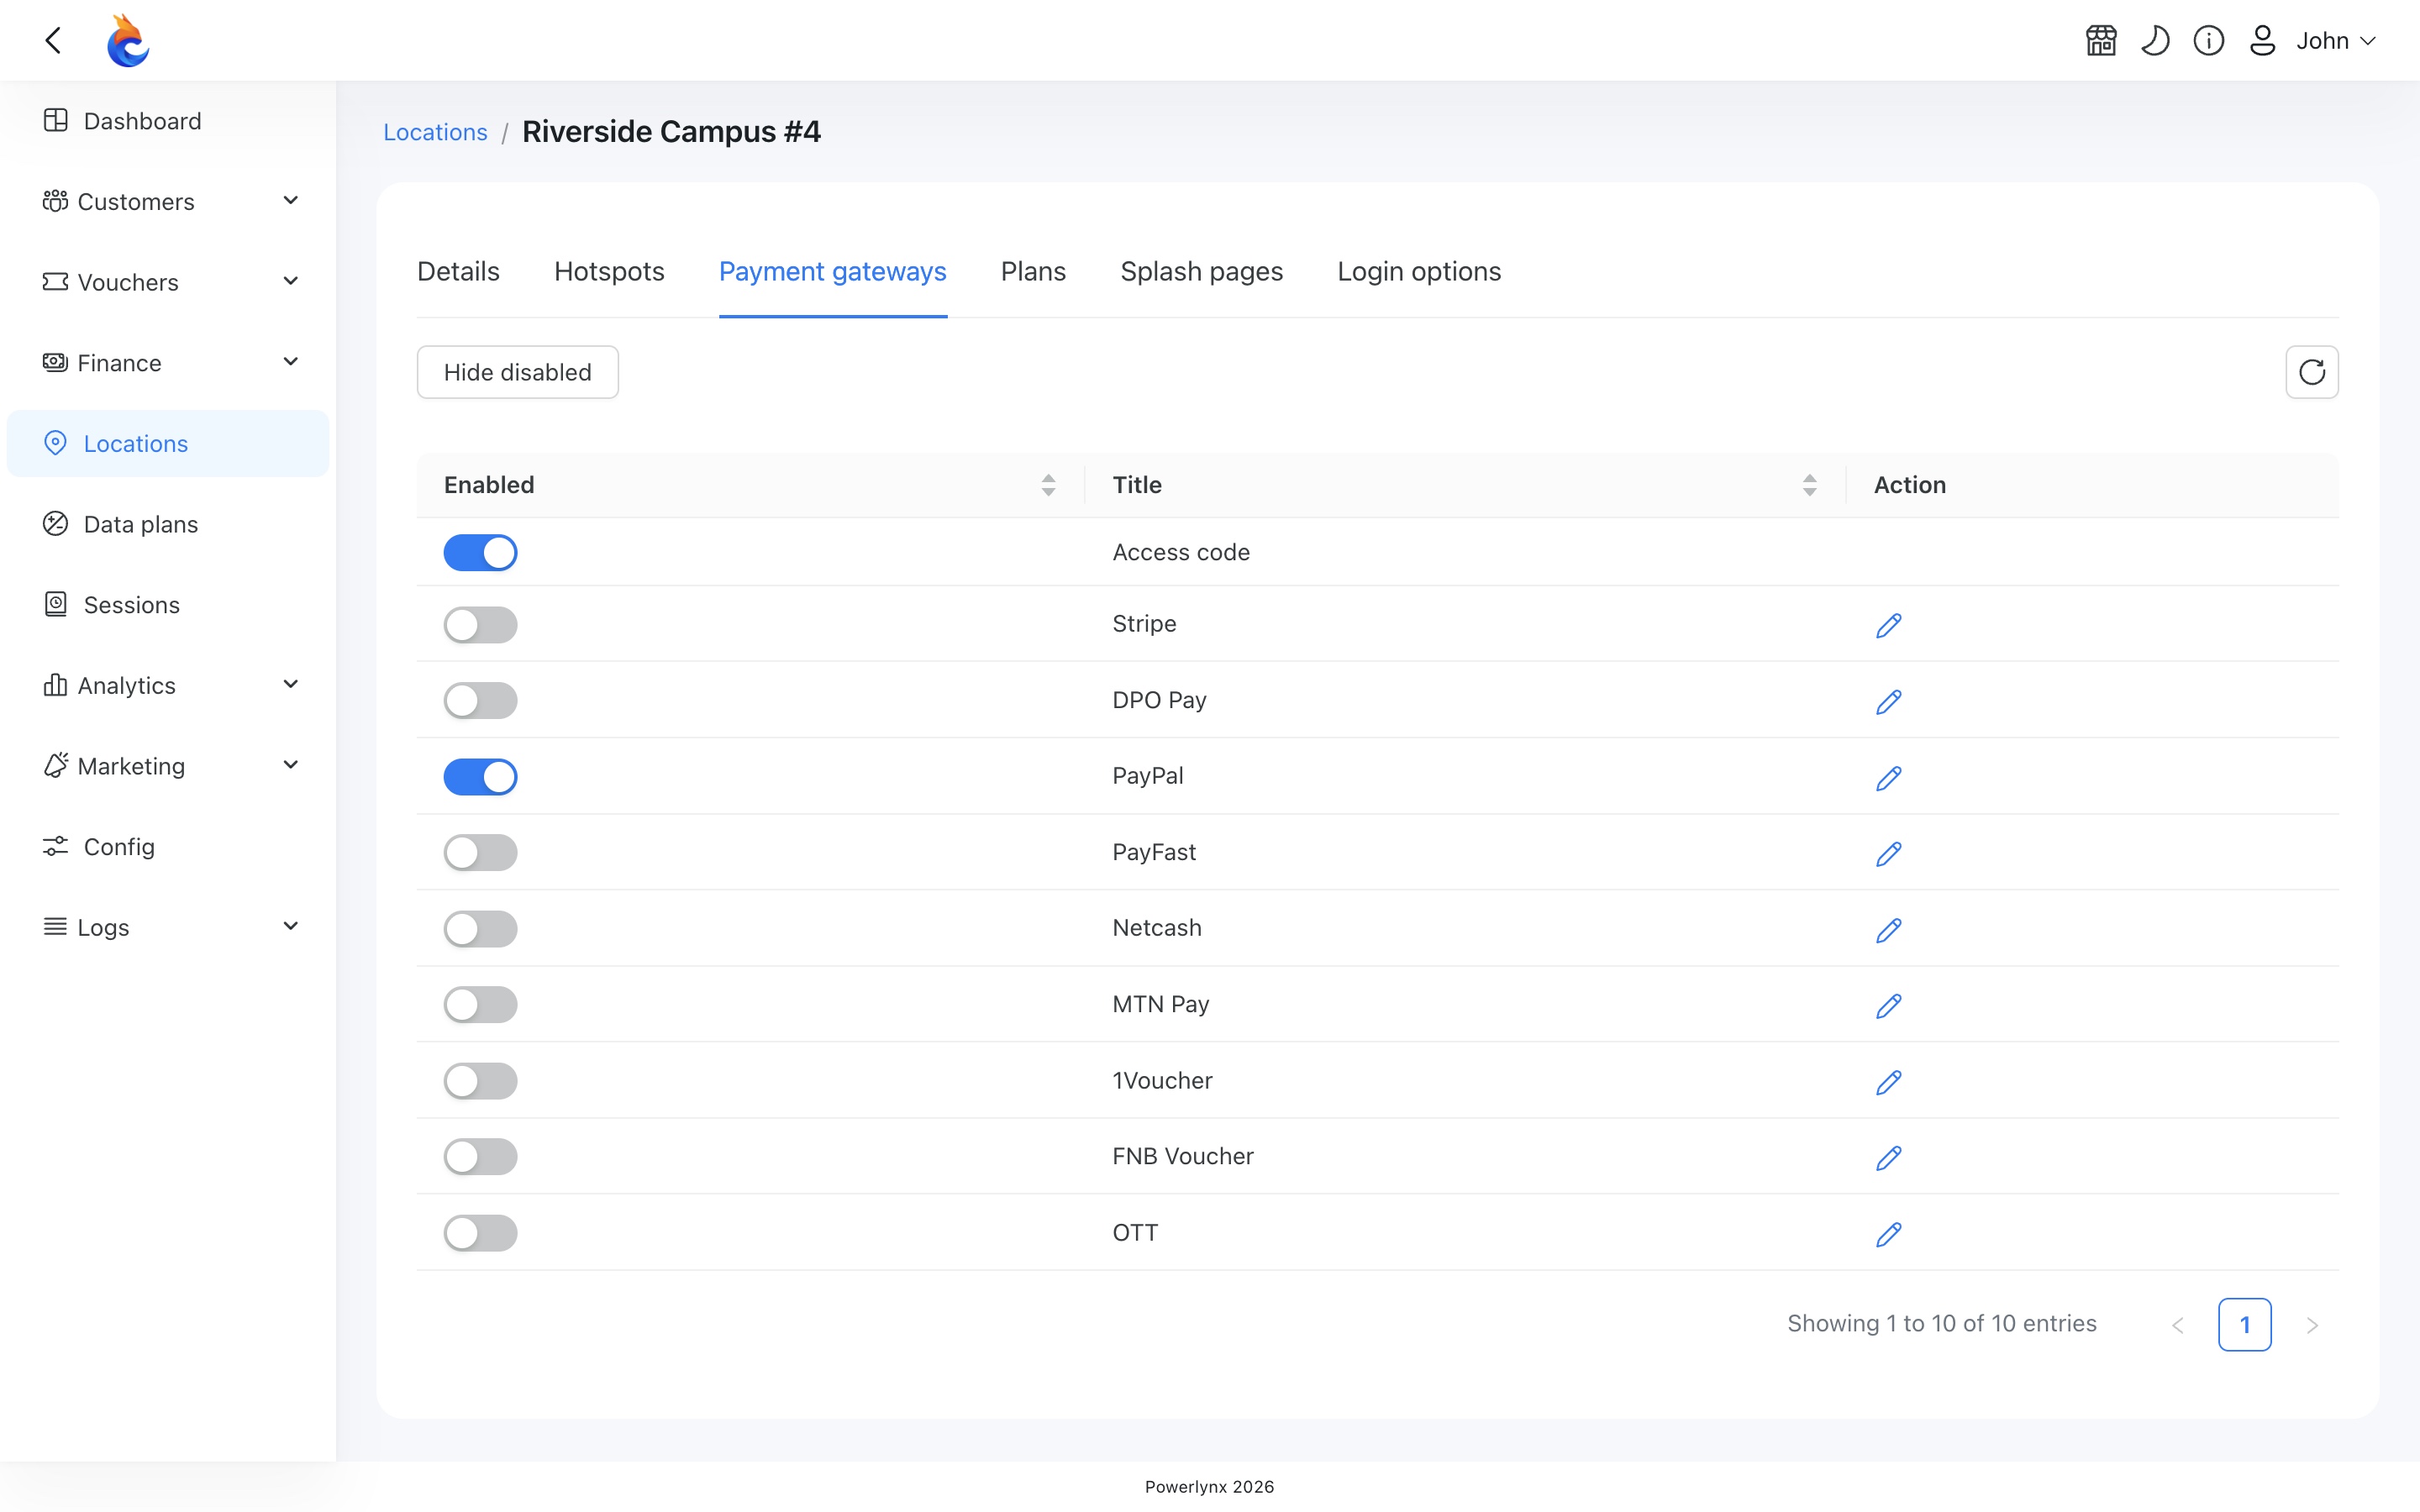Sort by Title column arrows
2420x1512 pixels.
(1809, 485)
